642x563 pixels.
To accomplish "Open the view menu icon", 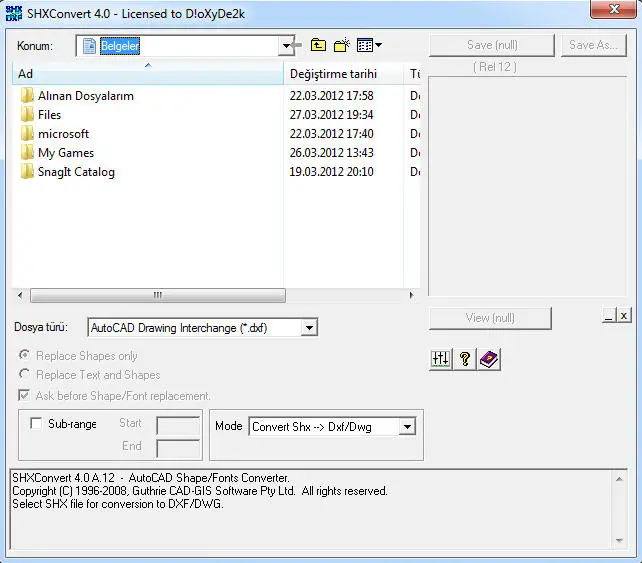I will (x=368, y=45).
